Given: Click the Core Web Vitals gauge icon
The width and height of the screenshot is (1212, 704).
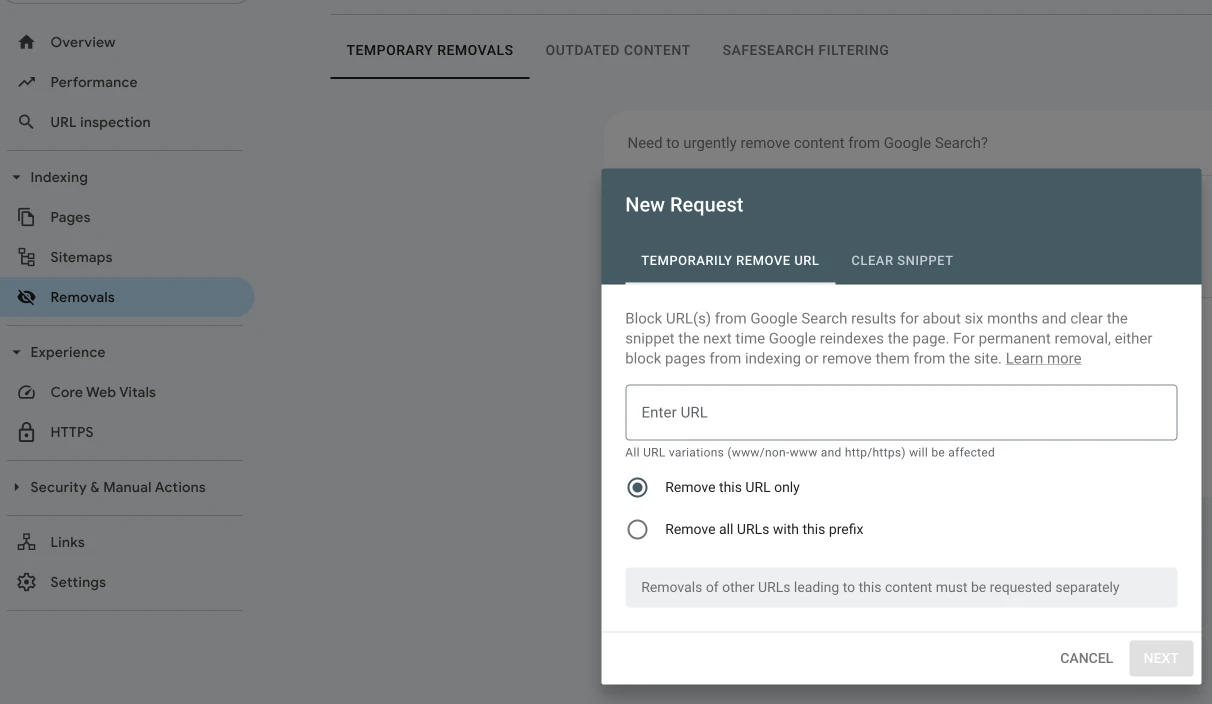Looking at the screenshot, I should [27, 392].
